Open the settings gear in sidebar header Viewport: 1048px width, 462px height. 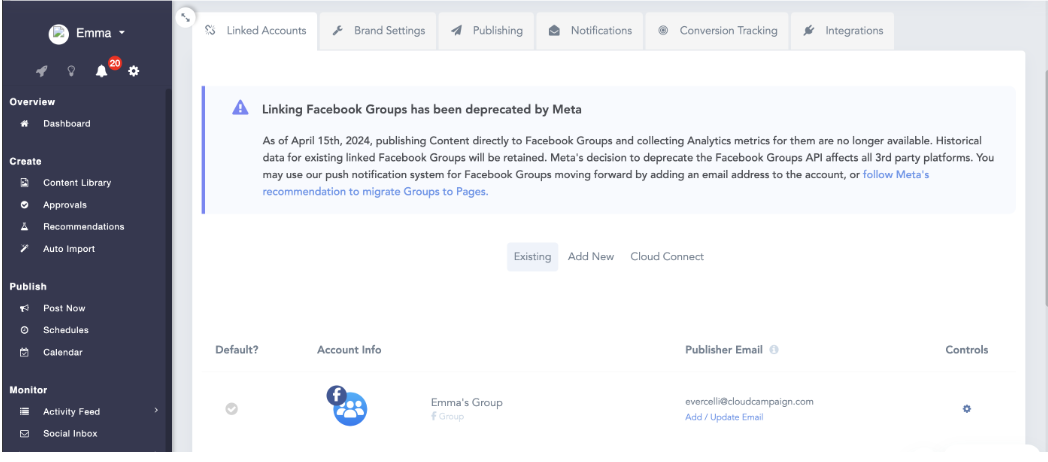coord(134,71)
